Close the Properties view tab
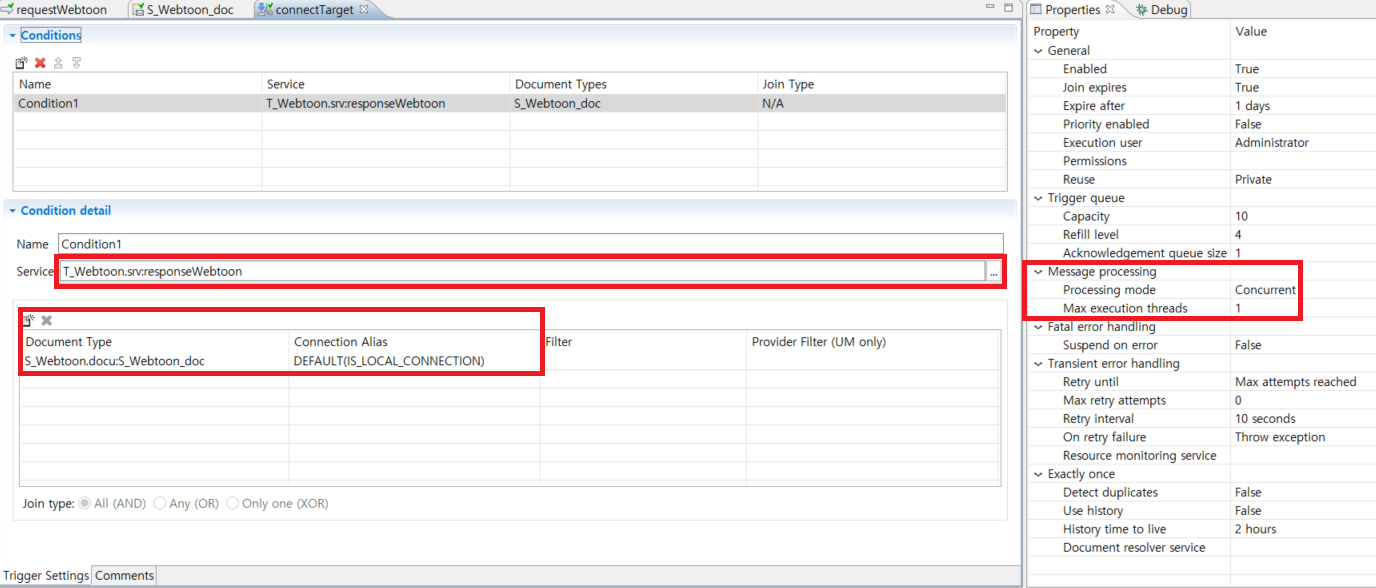 tap(1110, 9)
